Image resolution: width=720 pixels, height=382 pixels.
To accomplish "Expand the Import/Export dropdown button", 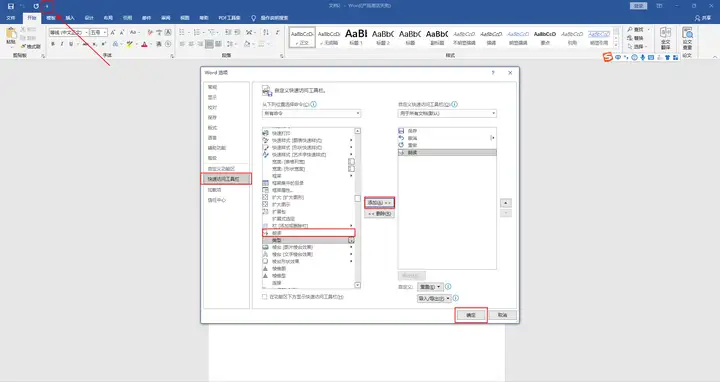I will [x=434, y=298].
